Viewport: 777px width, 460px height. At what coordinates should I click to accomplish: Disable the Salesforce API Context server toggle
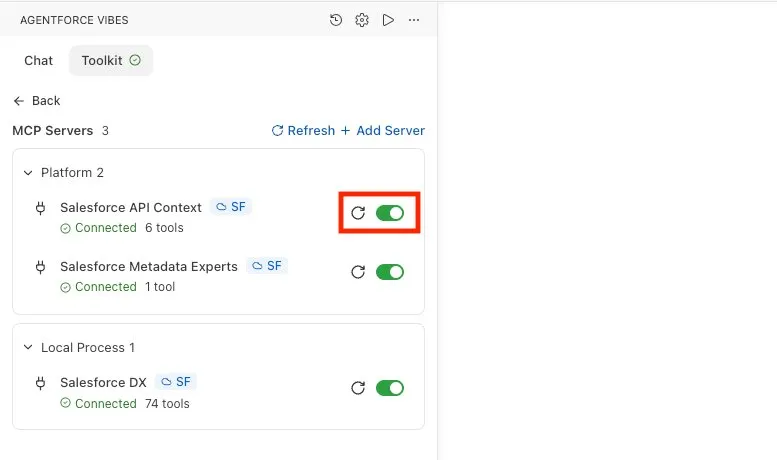[x=390, y=213]
